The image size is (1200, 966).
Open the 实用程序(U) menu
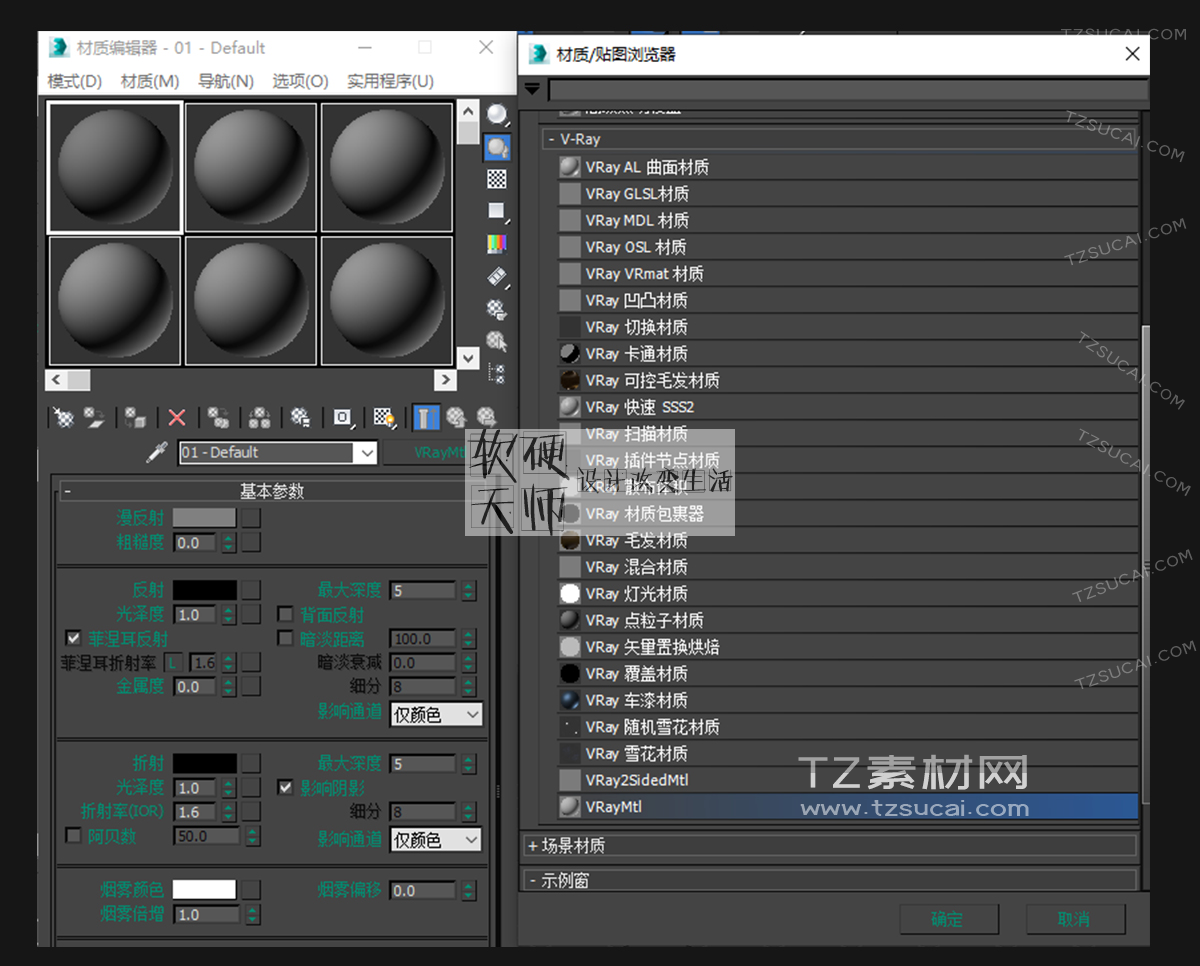[x=390, y=81]
